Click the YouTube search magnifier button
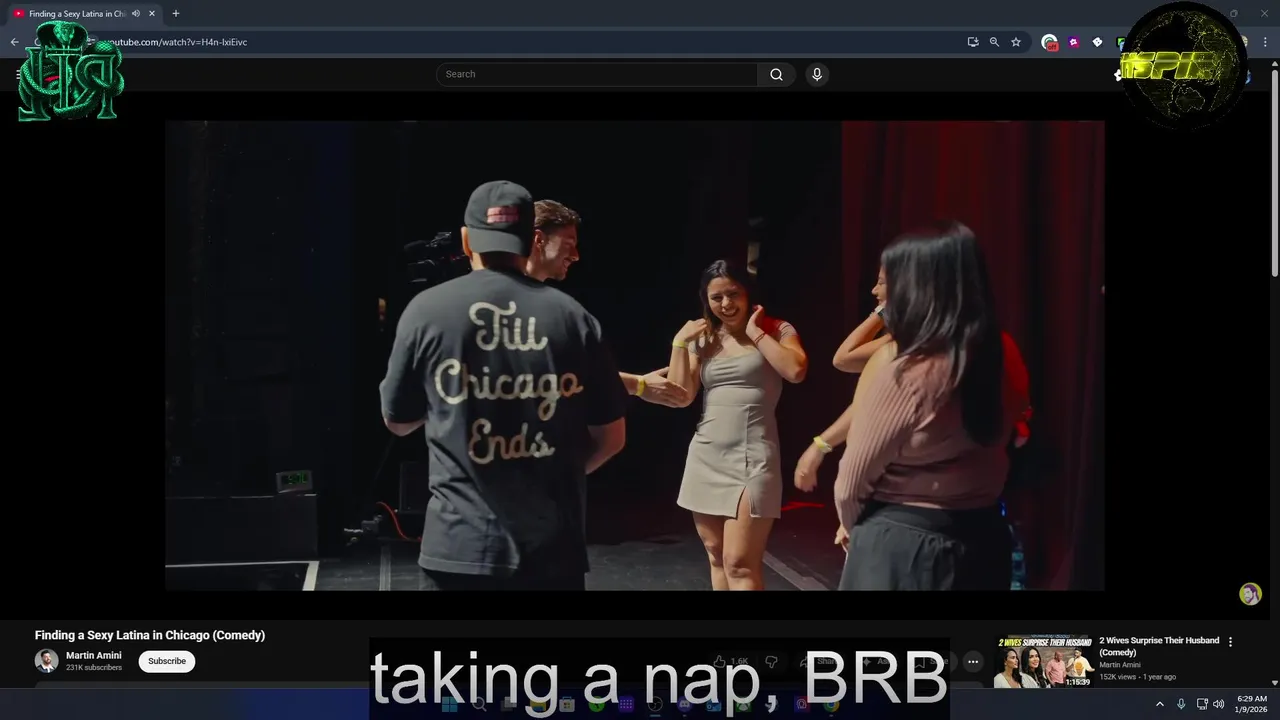The image size is (1280, 720). point(776,74)
